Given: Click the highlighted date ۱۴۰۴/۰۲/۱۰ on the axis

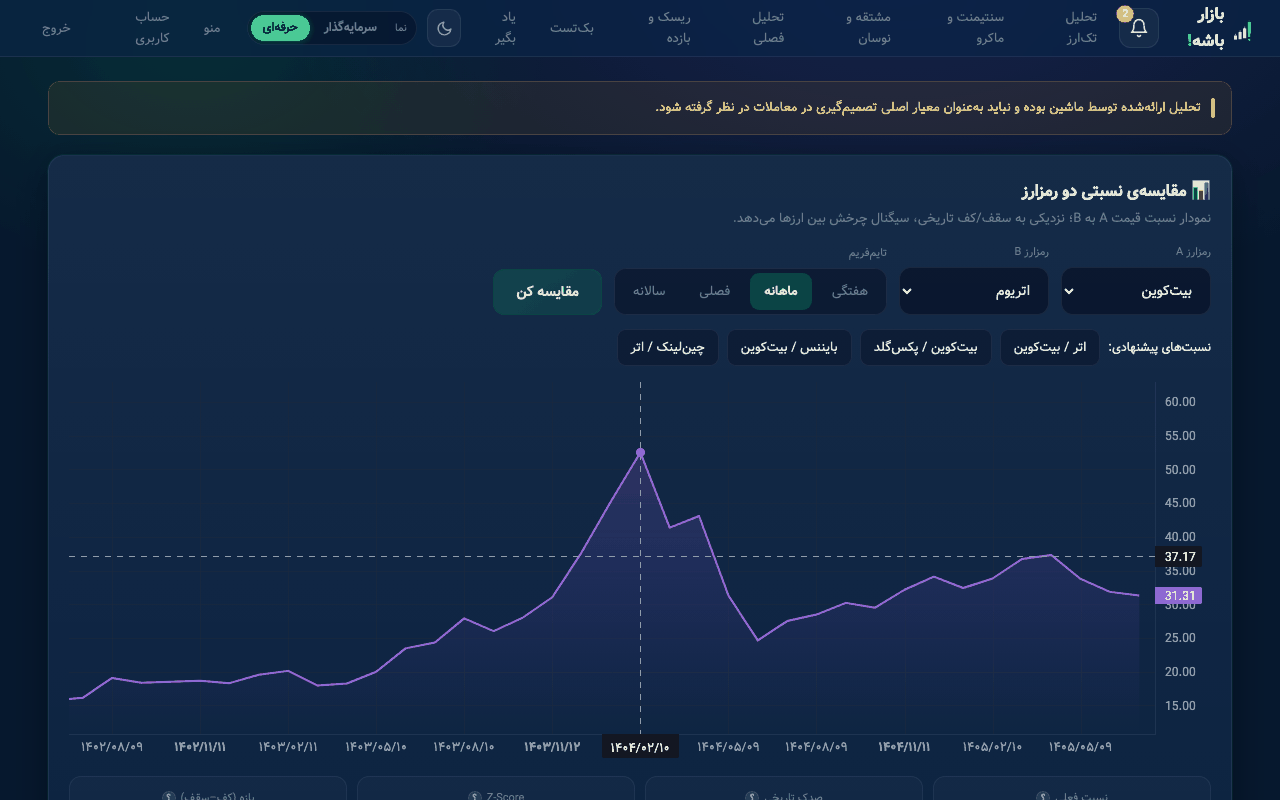Looking at the screenshot, I should click(640, 747).
